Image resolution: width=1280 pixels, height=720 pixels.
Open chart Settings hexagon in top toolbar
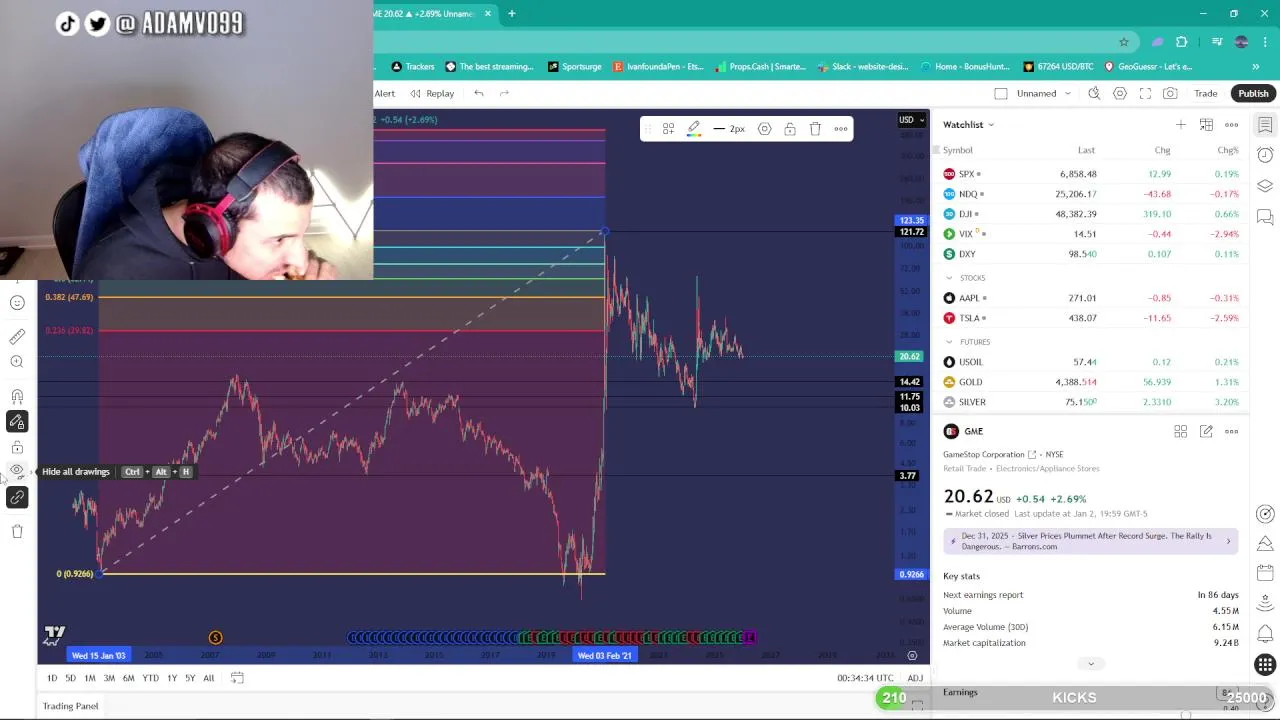(x=1120, y=93)
